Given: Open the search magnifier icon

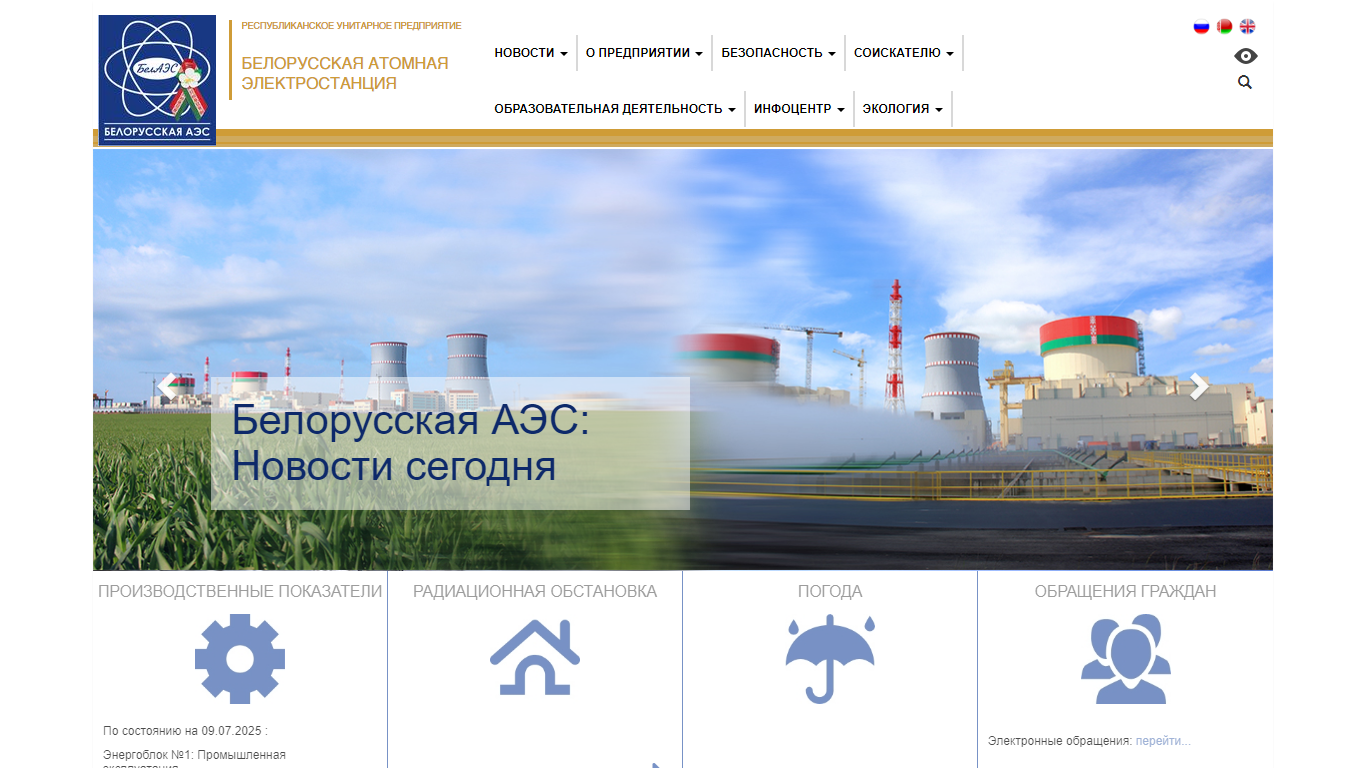Looking at the screenshot, I should tap(1245, 83).
